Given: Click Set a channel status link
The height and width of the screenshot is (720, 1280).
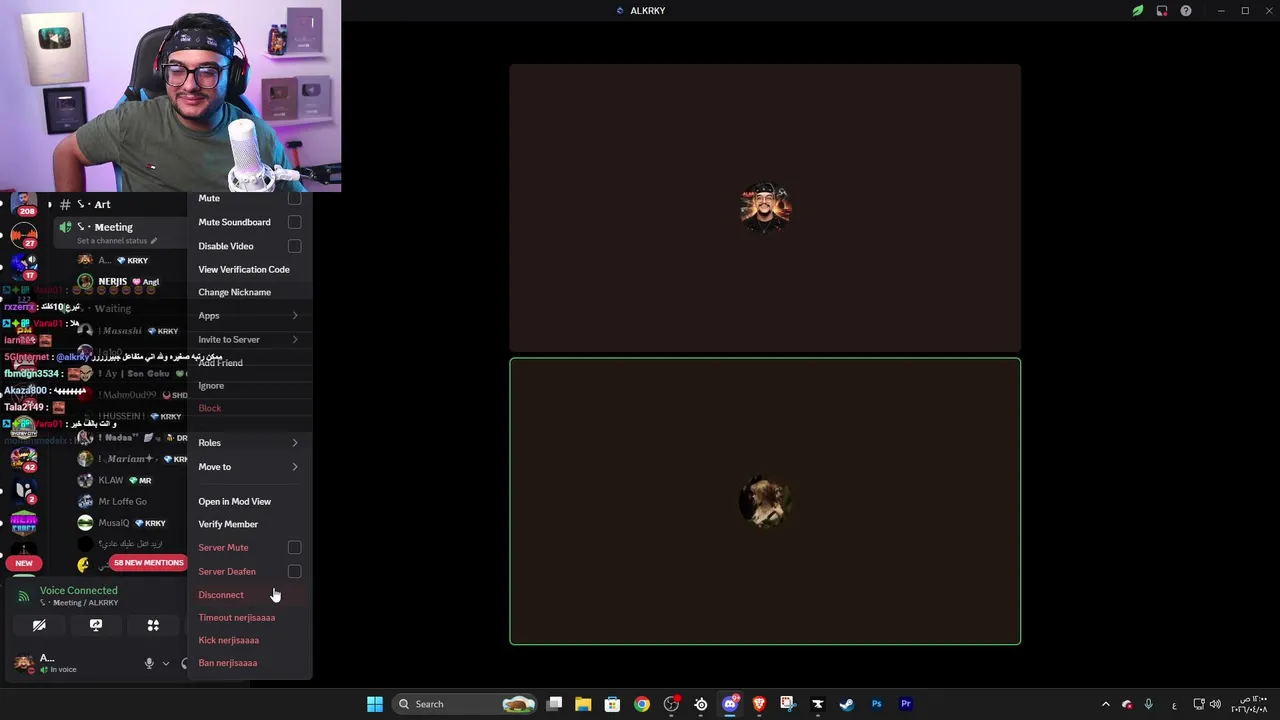Looking at the screenshot, I should tap(117, 241).
